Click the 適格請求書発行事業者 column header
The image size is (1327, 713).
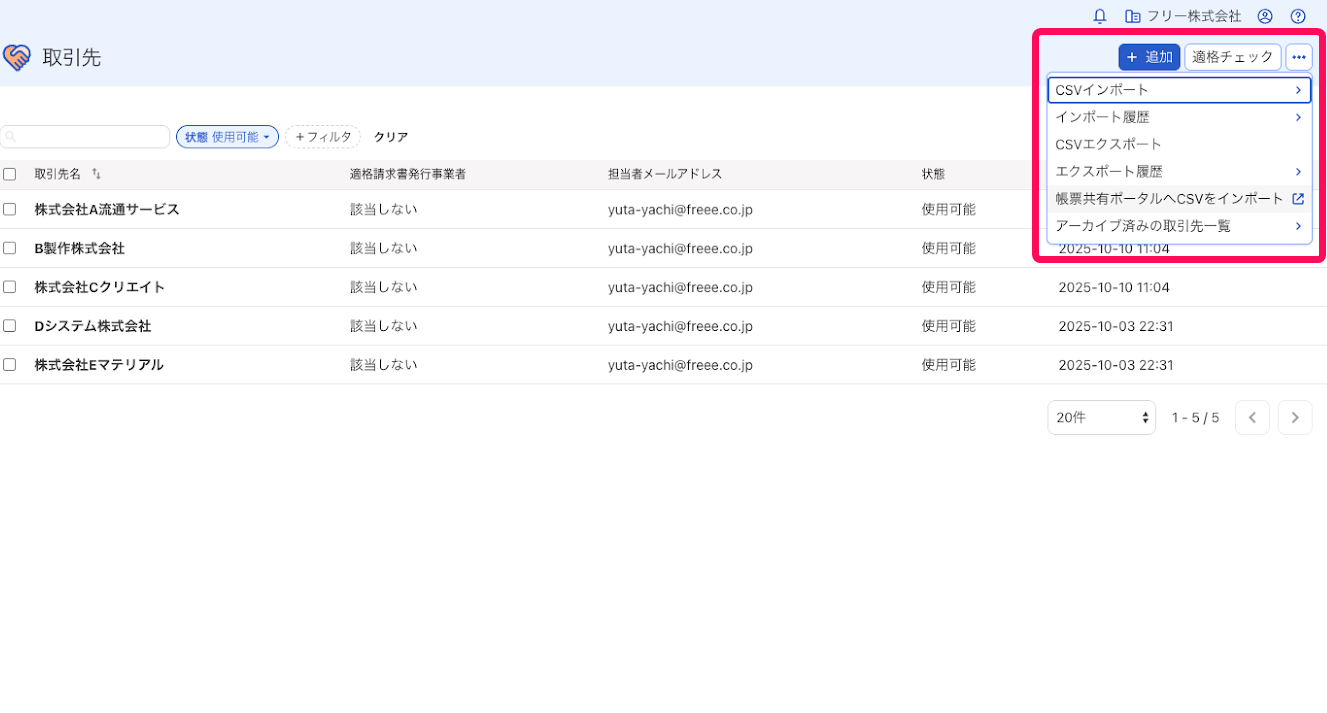[408, 174]
